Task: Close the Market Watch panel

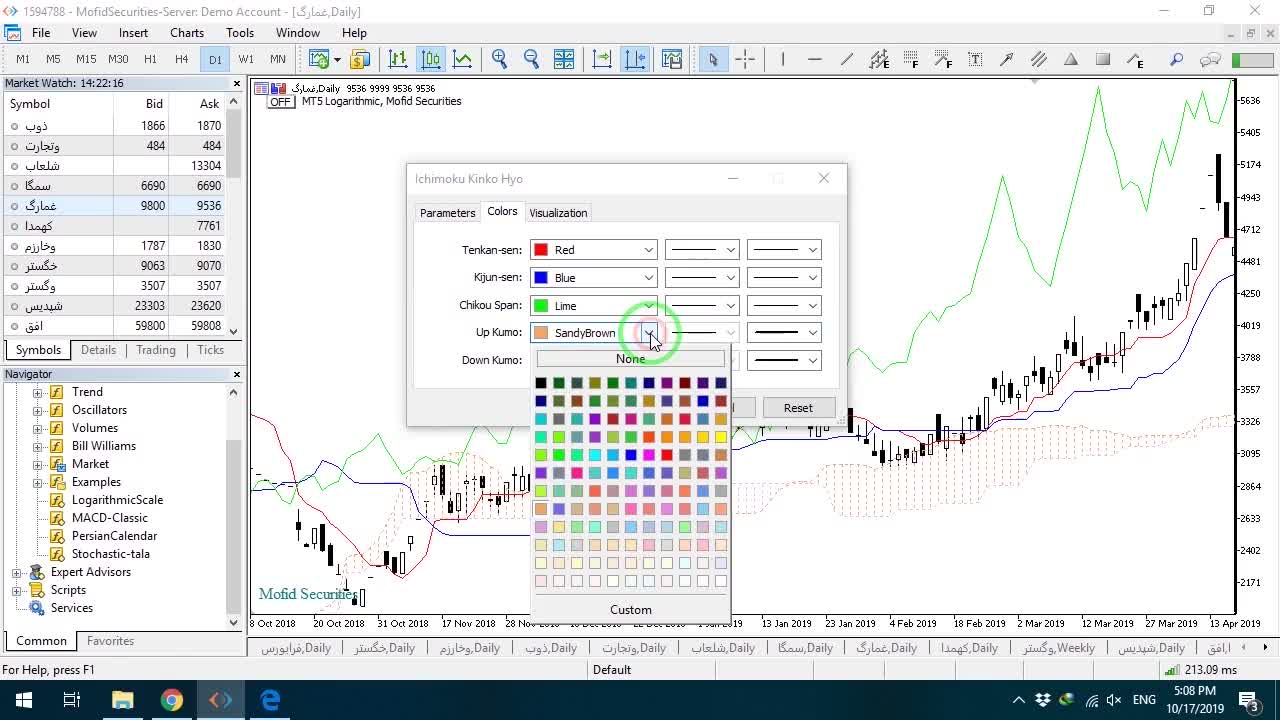Action: (237, 84)
